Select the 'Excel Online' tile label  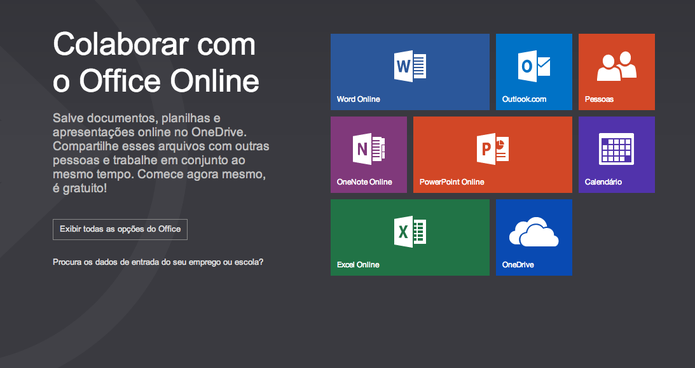pos(358,265)
